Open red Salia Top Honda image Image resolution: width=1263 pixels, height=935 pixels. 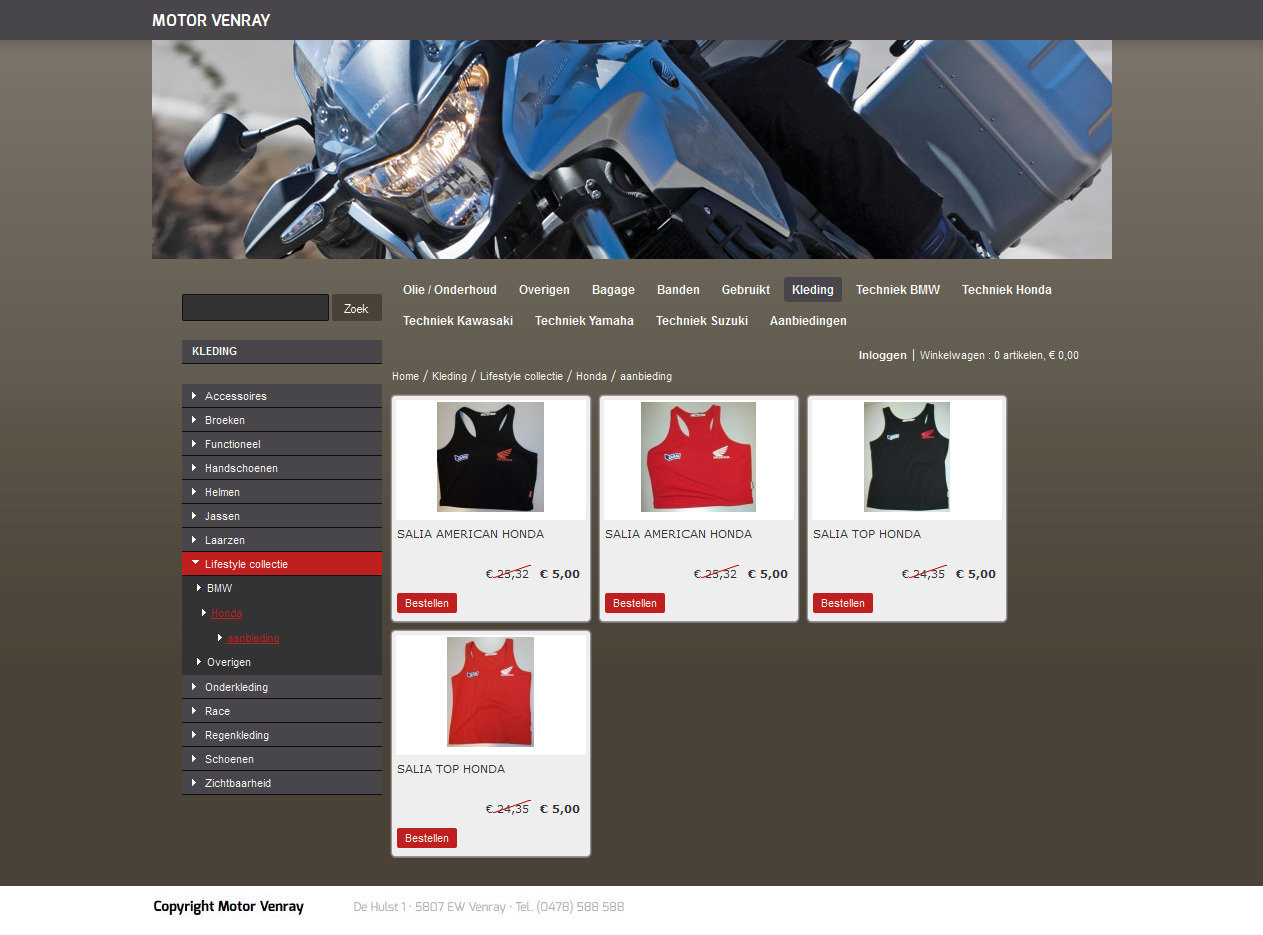[x=490, y=692]
